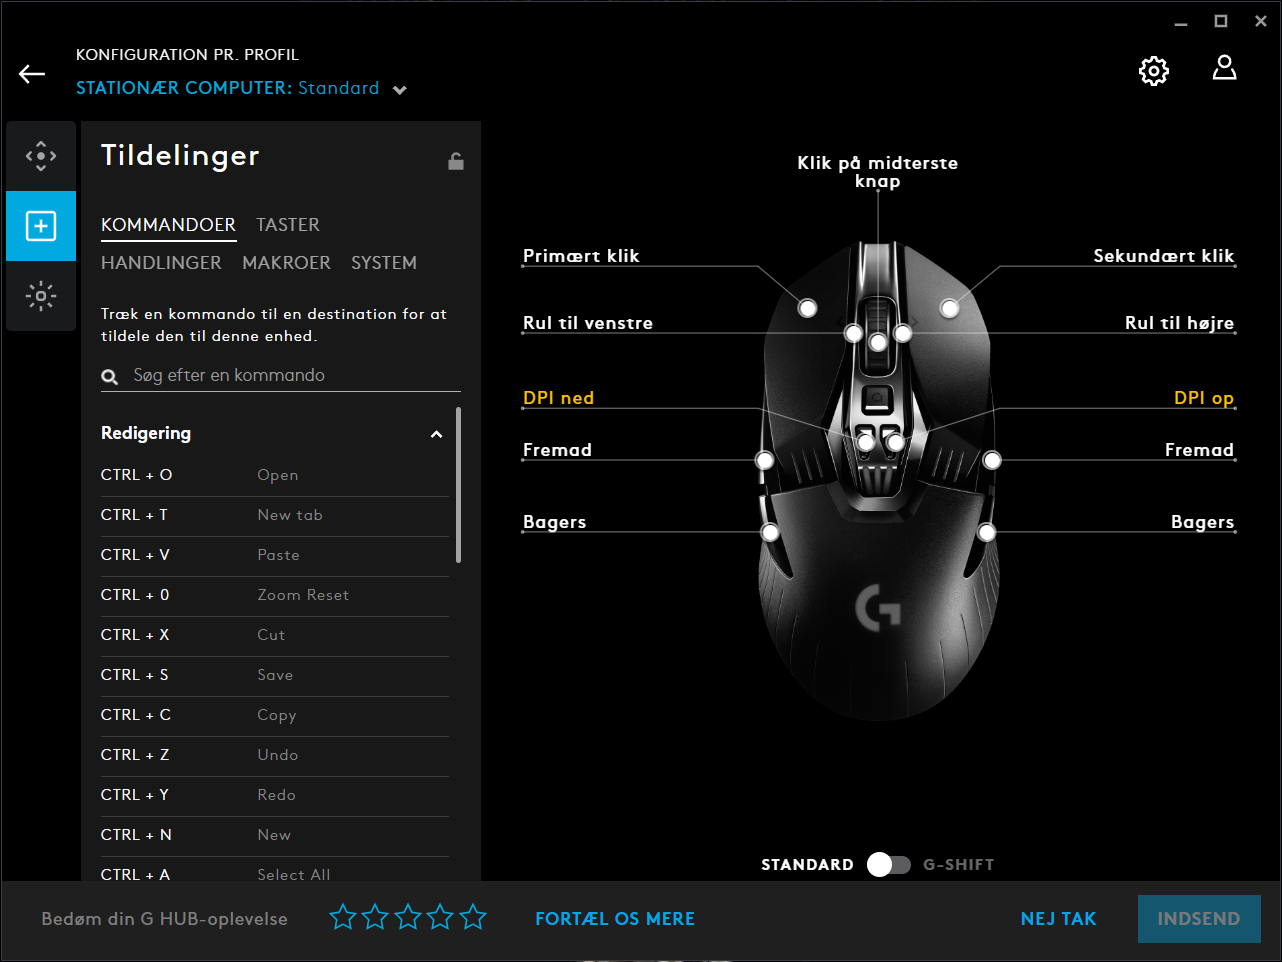Screen dimensions: 1282x962
Task: Open the profile dropdown next to Standard
Action: tap(400, 90)
